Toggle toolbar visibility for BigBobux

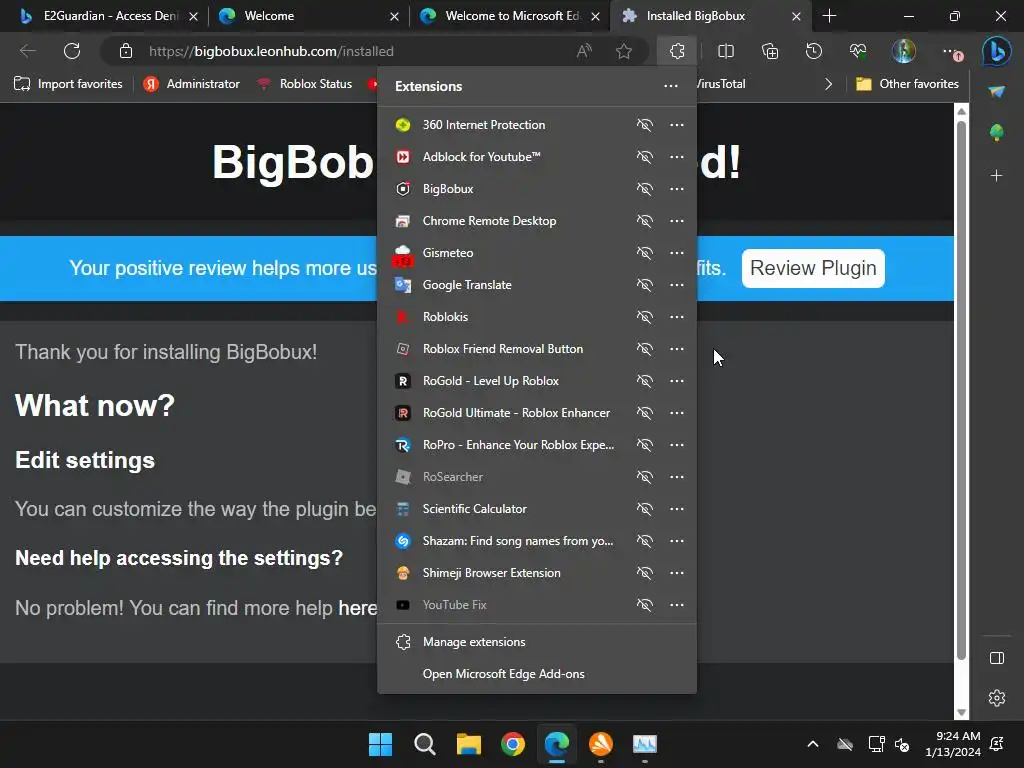point(645,189)
